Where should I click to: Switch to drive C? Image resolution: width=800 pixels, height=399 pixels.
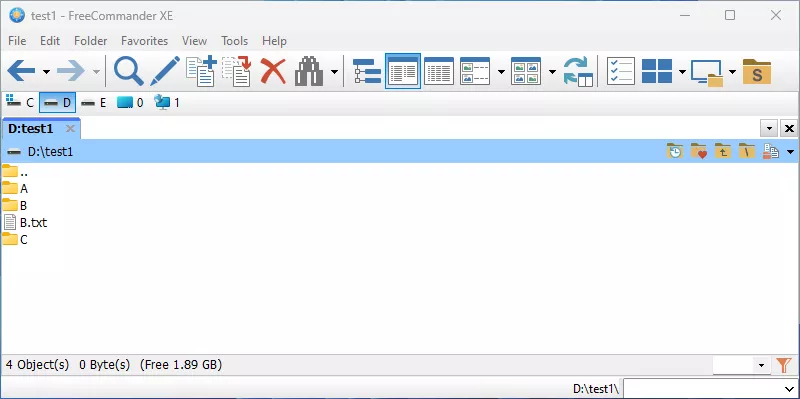(x=19, y=103)
